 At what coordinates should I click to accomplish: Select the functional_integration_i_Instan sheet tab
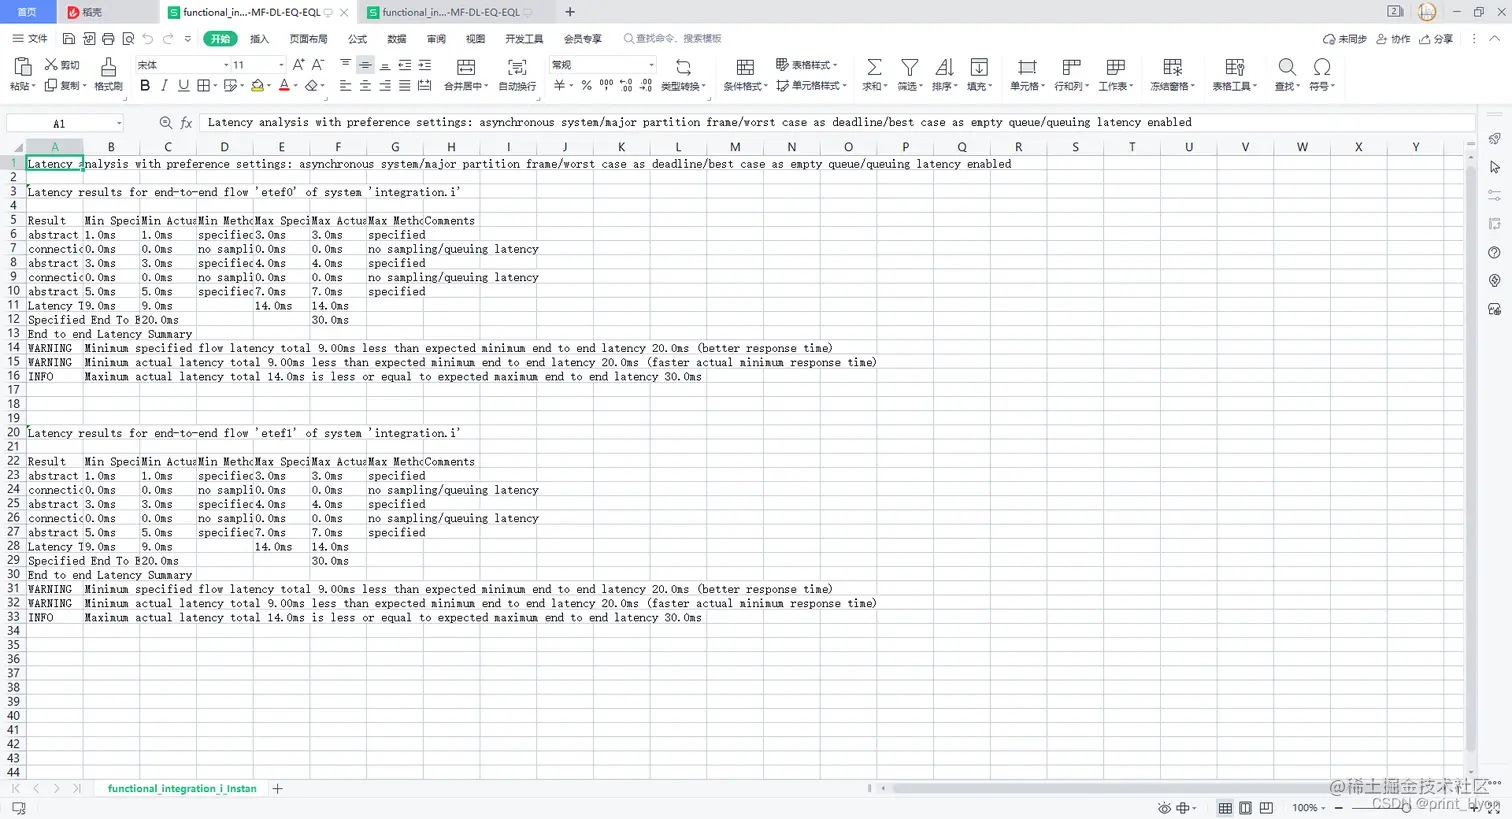coord(182,789)
